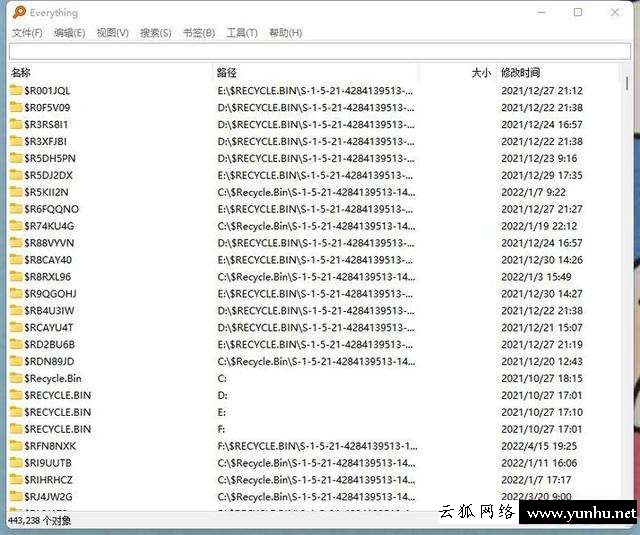640x535 pixels.
Task: Select folder icon of $RB4U3IW
Action: coord(16,310)
